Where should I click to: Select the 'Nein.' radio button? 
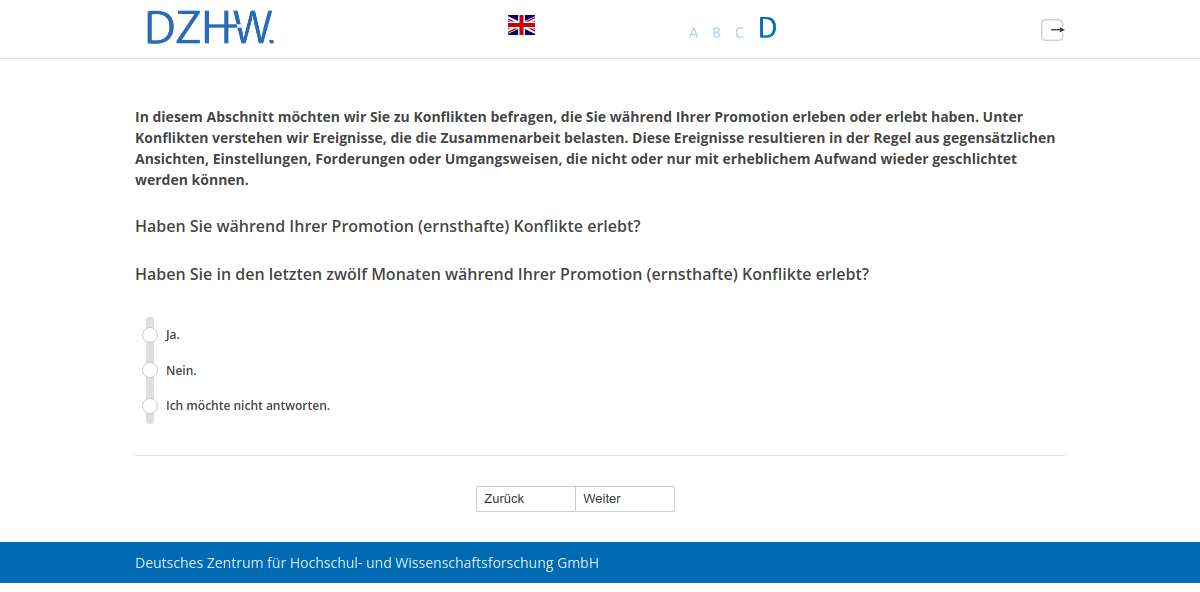150,370
